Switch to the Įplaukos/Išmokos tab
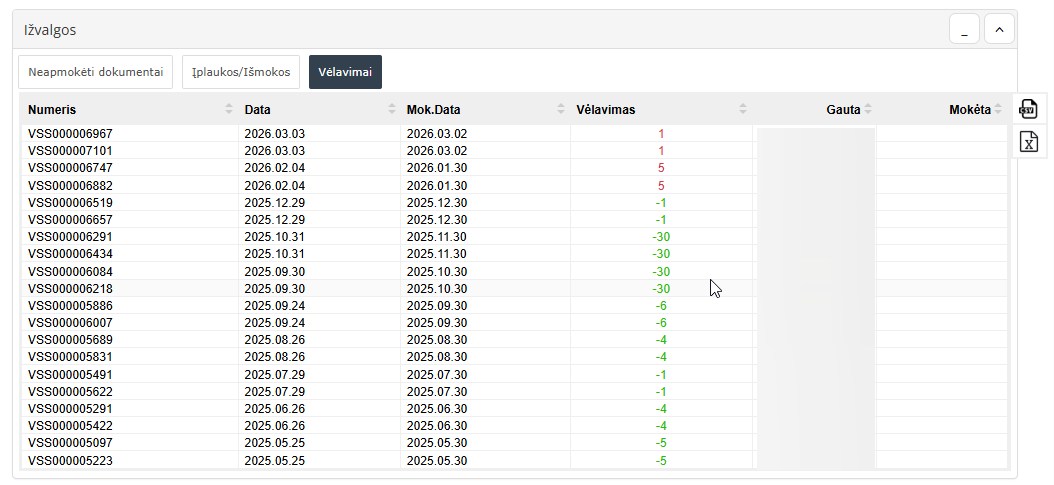Image resolution: width=1054 pixels, height=485 pixels. pos(241,72)
